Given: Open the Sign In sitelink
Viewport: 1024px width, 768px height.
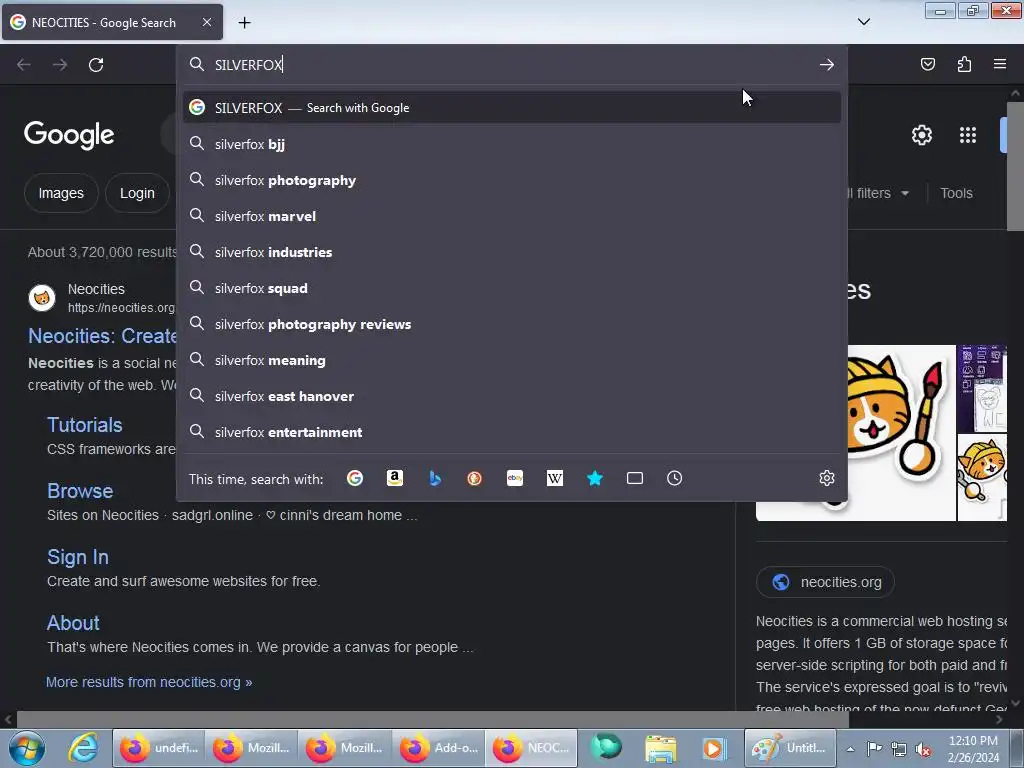Looking at the screenshot, I should click(78, 557).
